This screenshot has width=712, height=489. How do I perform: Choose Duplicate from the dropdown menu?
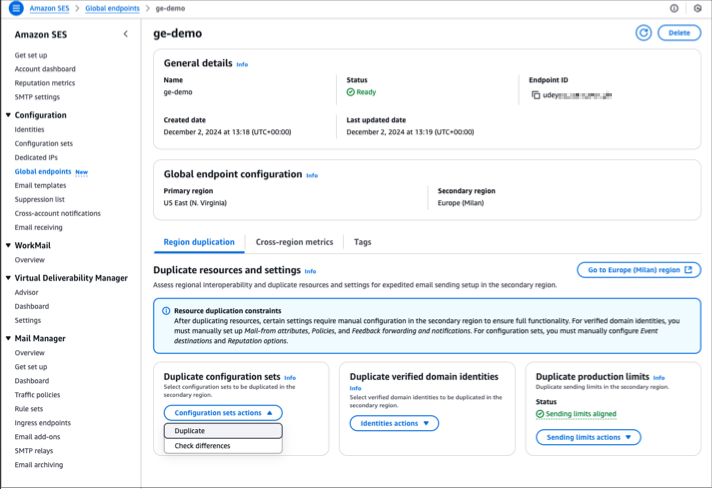click(x=223, y=431)
